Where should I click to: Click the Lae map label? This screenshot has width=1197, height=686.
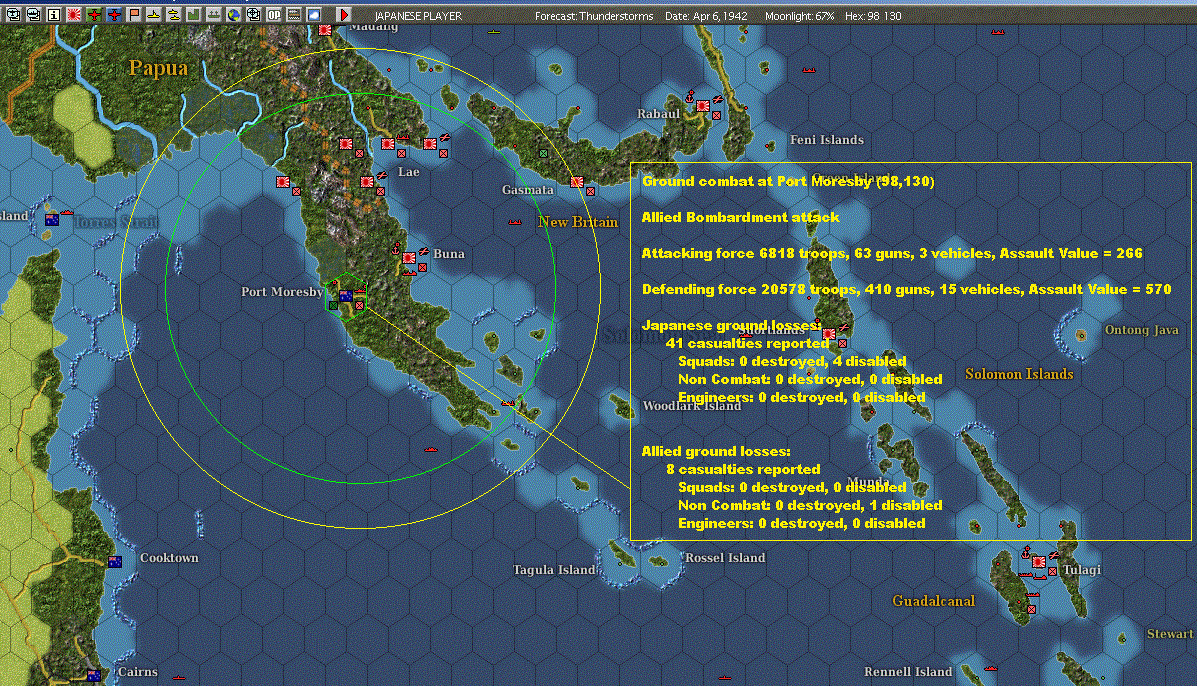pos(408,172)
